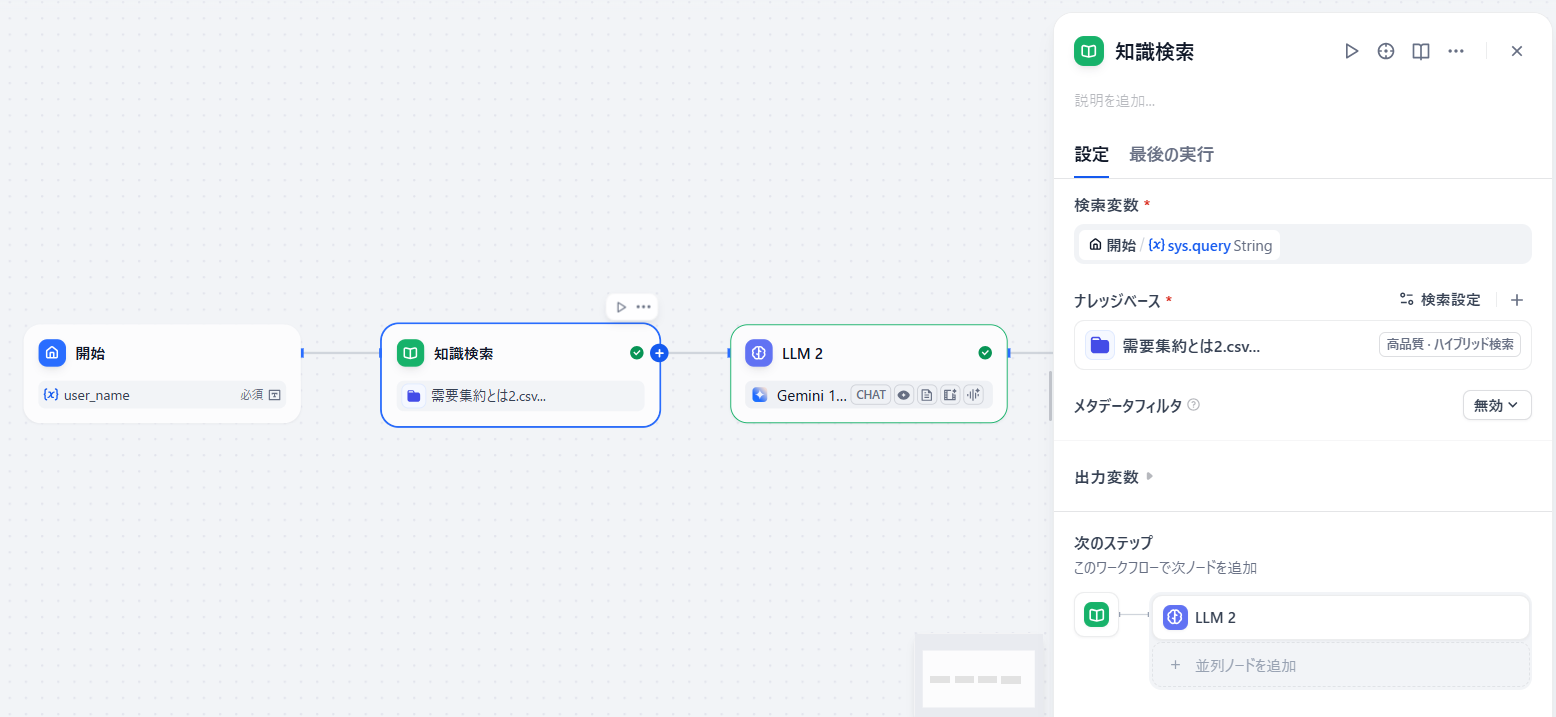This screenshot has width=1556, height=717.
Task: Click the CHAT badge in LLM 2 node
Action: pos(871,395)
